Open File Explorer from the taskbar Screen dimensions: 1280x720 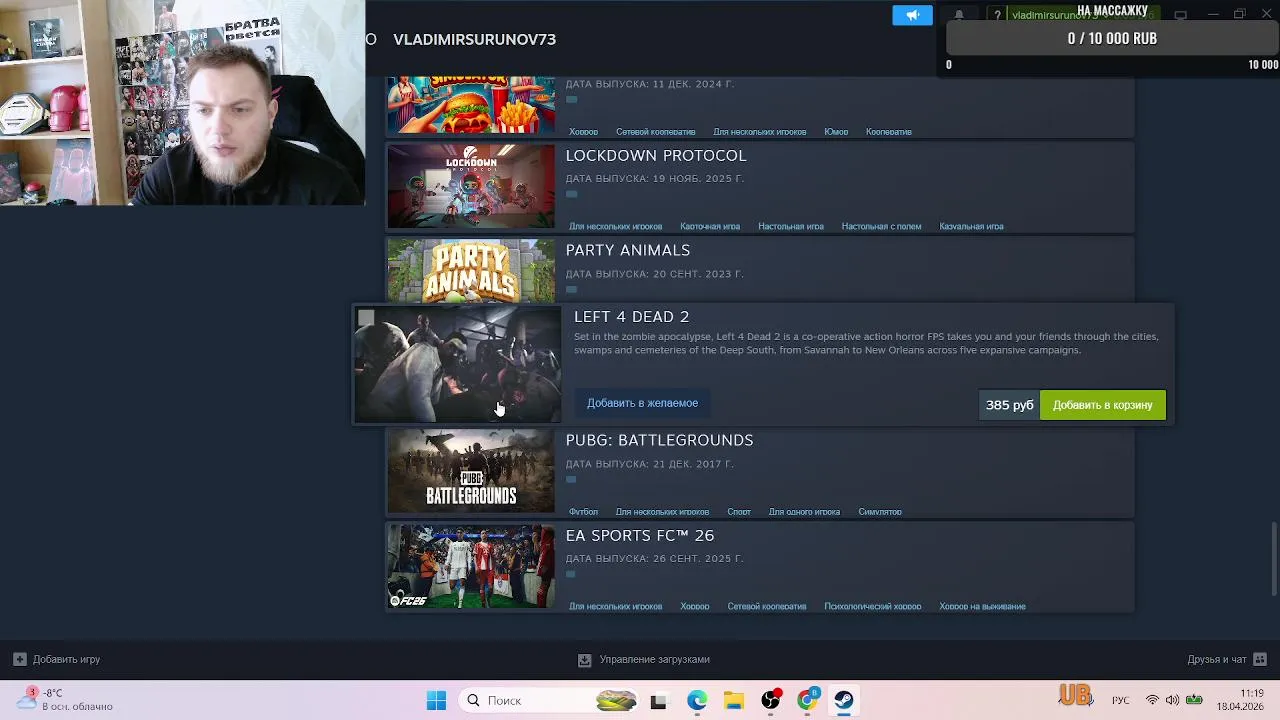(734, 701)
